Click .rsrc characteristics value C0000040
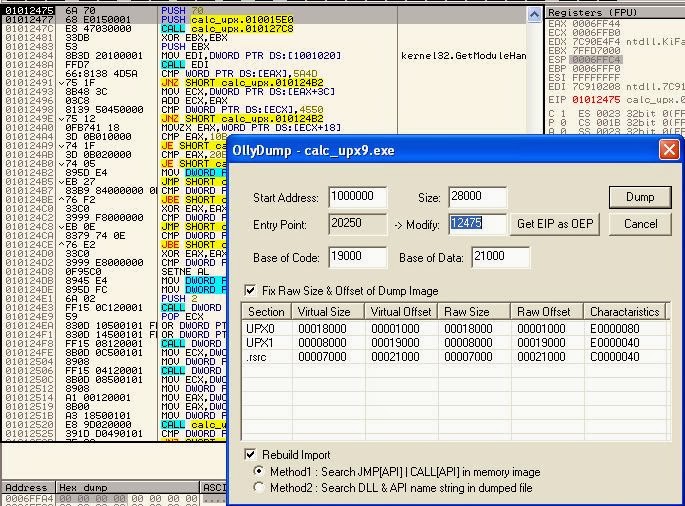The width and height of the screenshot is (685, 506). [615, 357]
